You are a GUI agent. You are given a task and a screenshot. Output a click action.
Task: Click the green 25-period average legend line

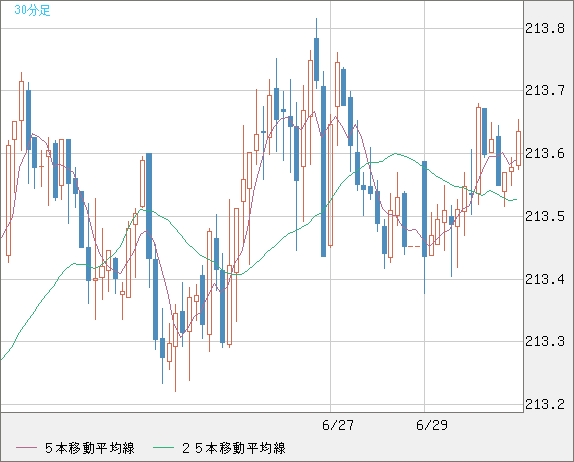tap(163, 448)
